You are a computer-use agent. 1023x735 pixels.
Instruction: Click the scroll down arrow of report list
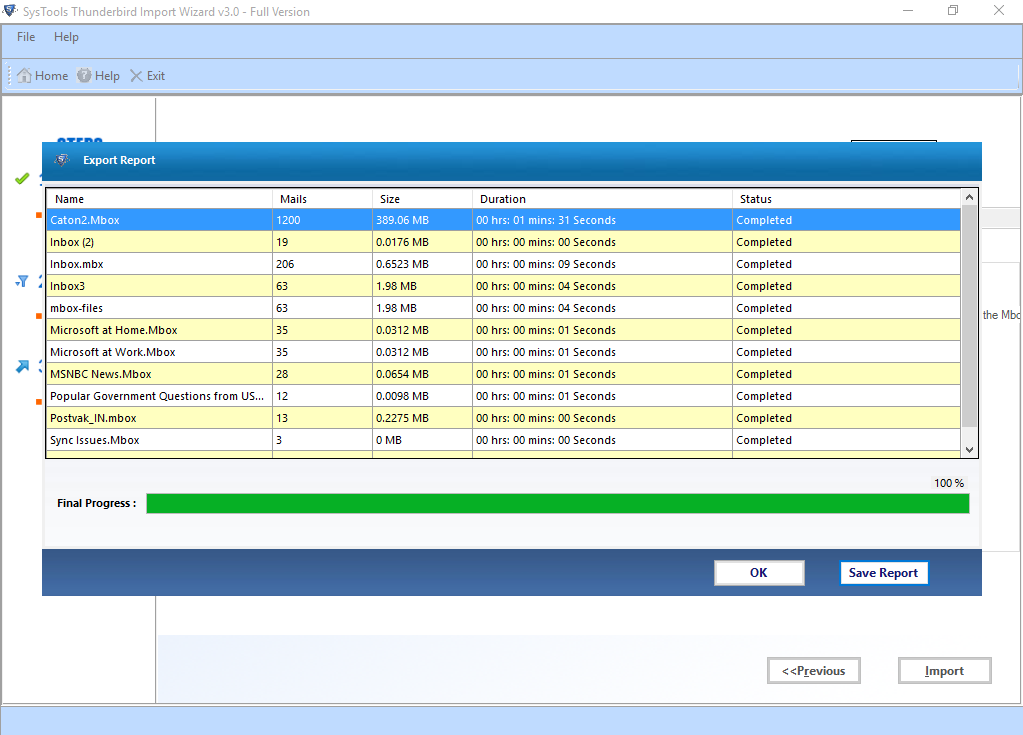(x=970, y=449)
